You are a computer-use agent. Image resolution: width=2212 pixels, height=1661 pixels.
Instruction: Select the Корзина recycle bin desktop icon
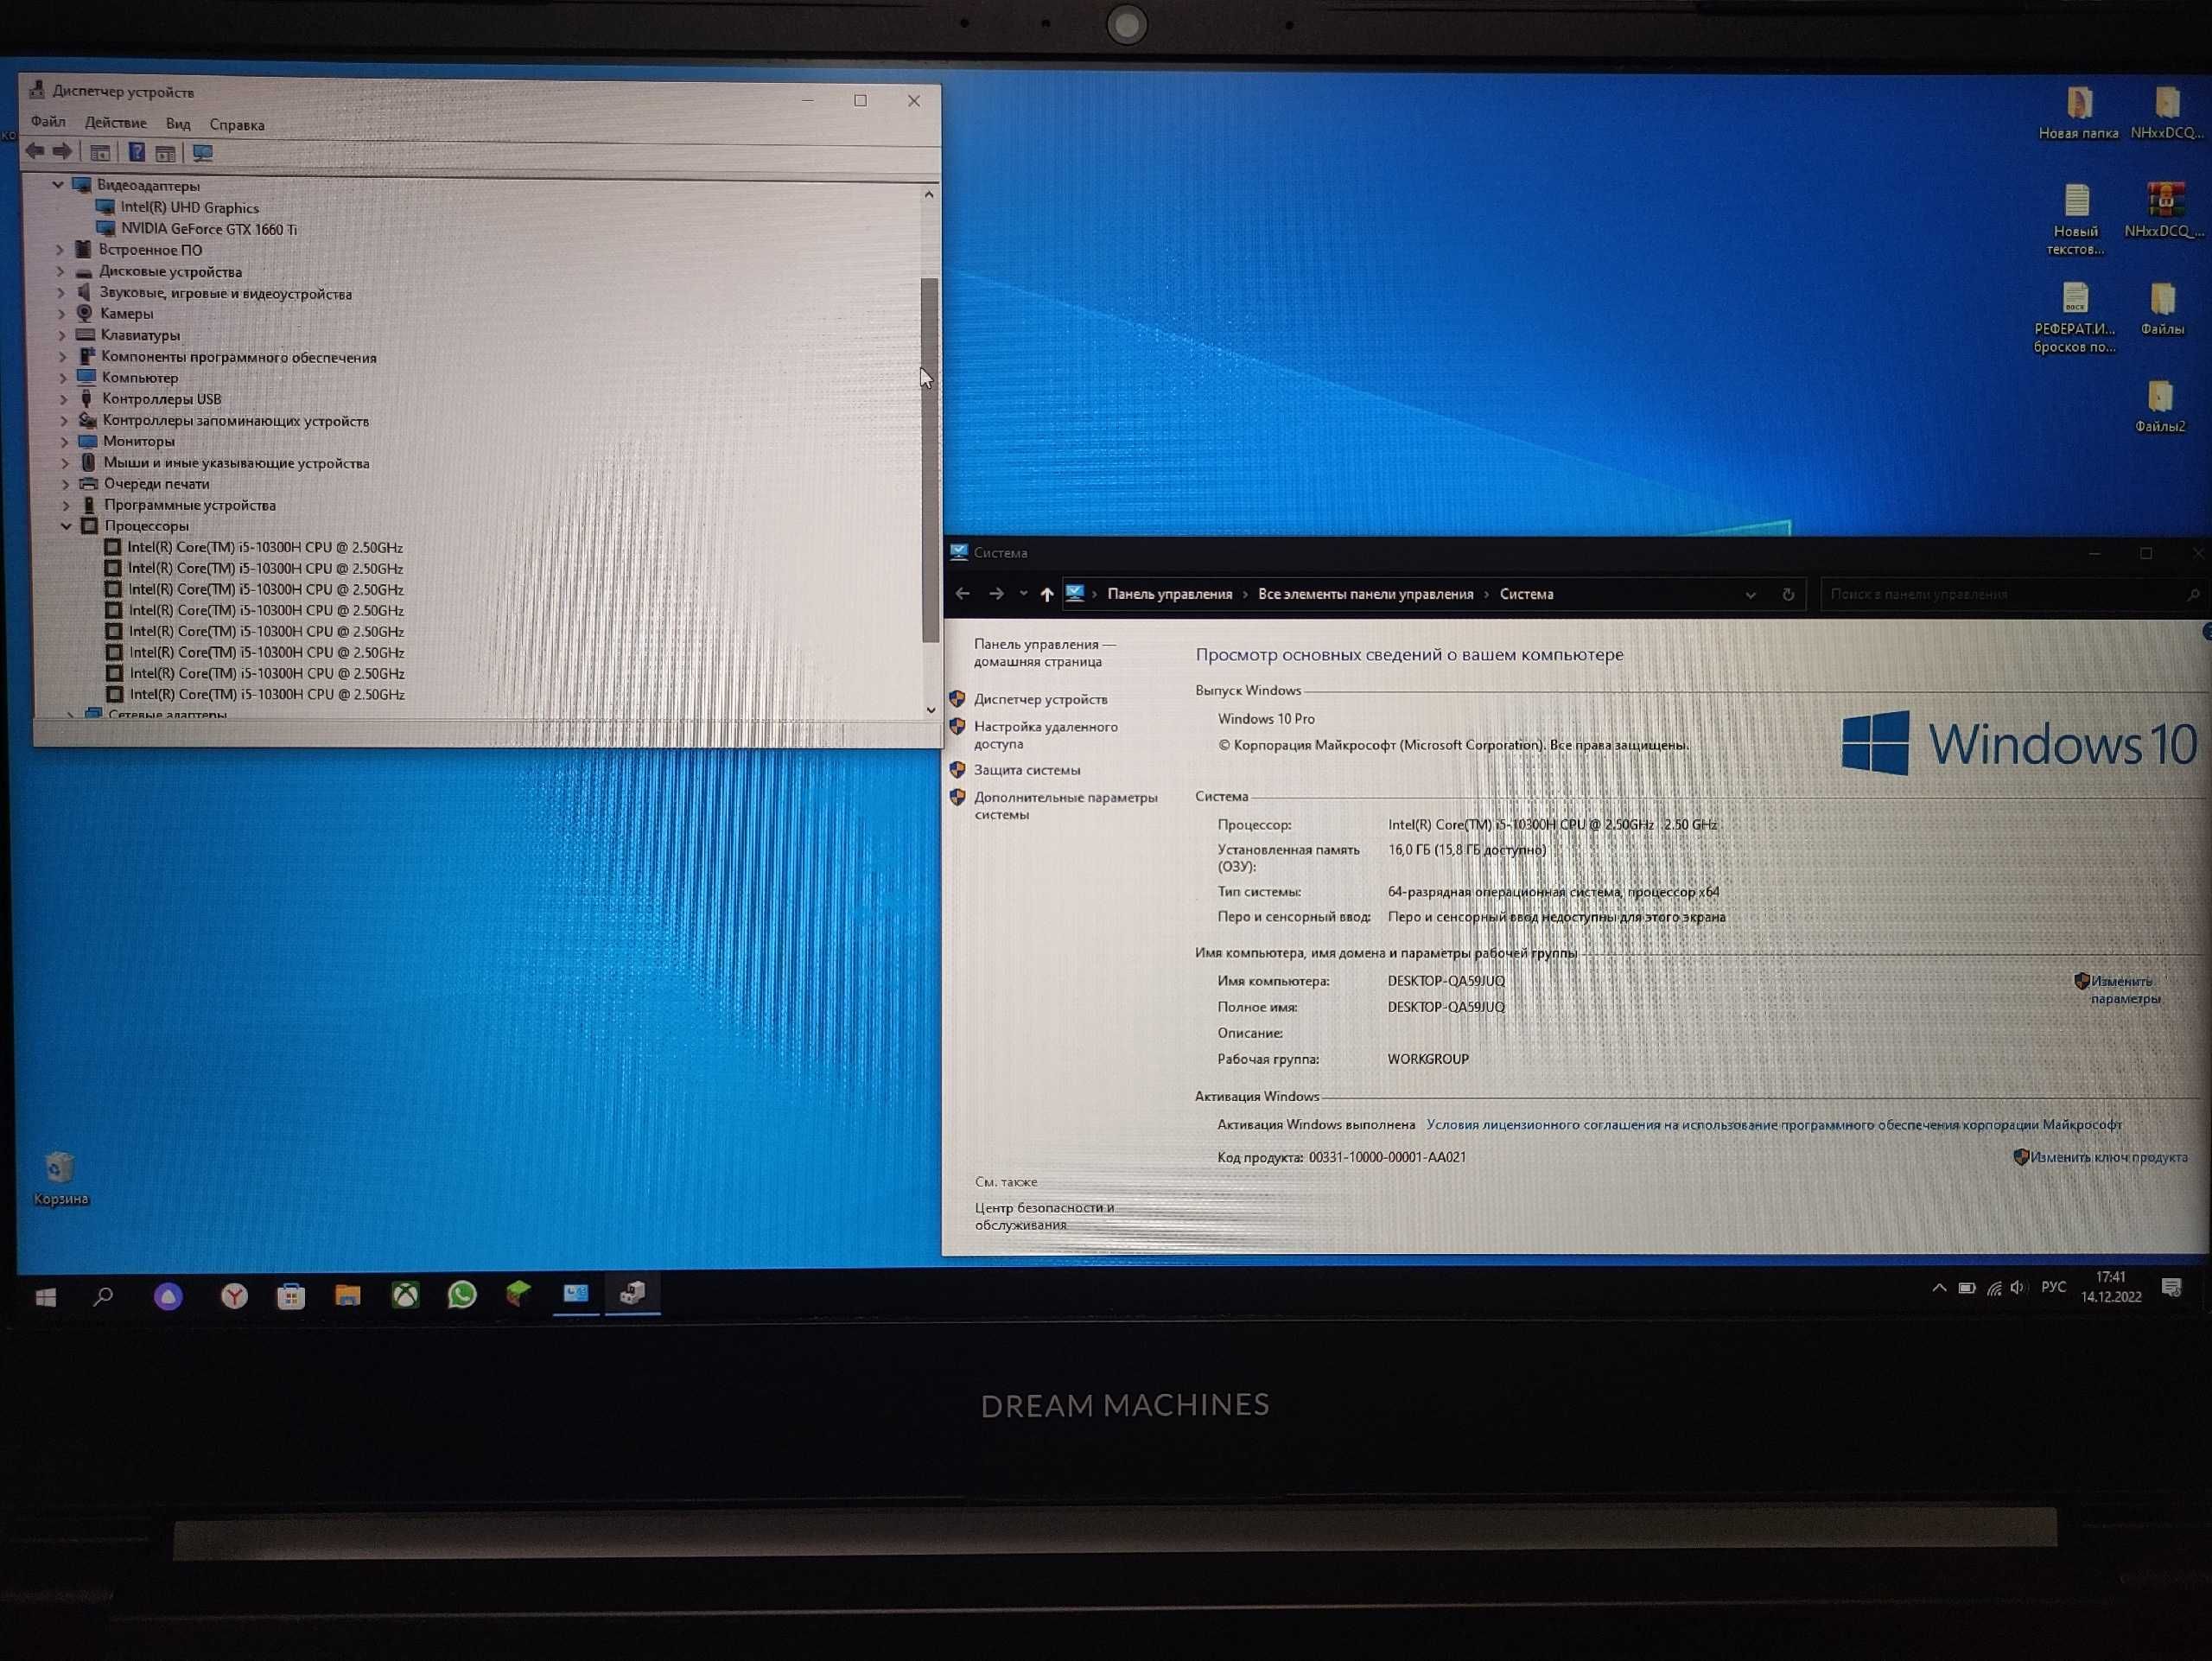tap(60, 1178)
